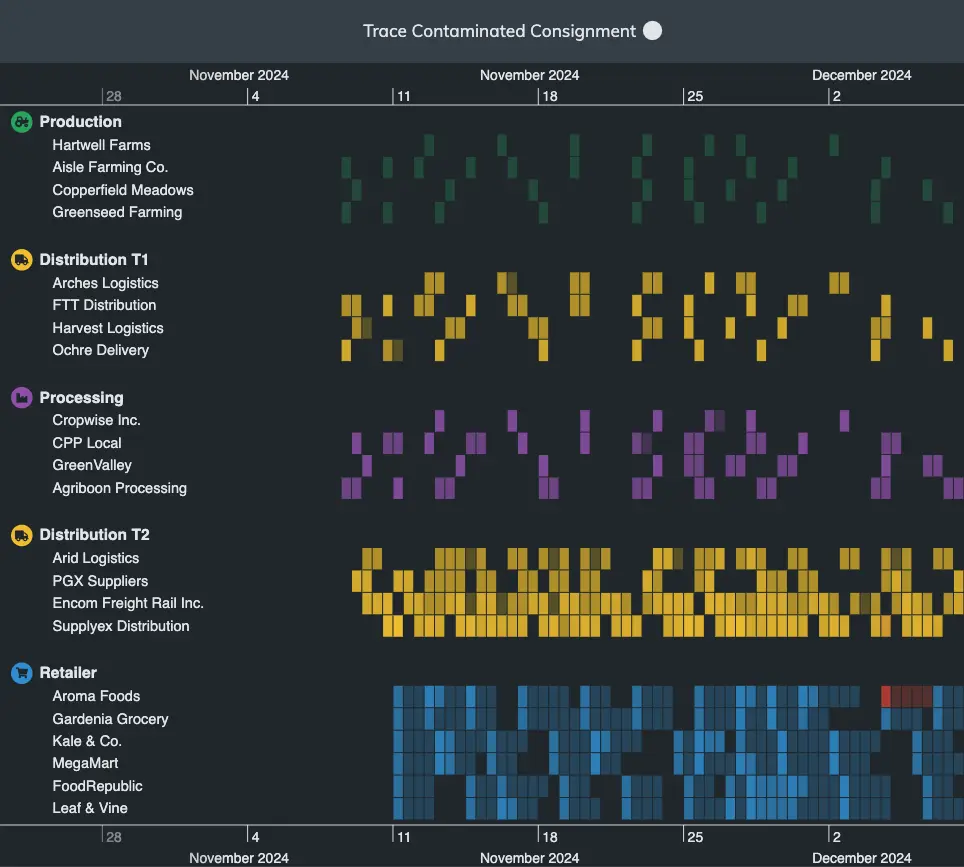Toggle the Trace Contaminated Consignment switch

click(652, 31)
